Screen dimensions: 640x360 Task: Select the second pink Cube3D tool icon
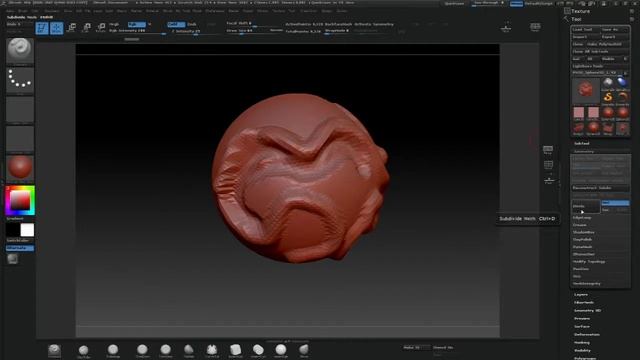pyautogui.click(x=593, y=113)
